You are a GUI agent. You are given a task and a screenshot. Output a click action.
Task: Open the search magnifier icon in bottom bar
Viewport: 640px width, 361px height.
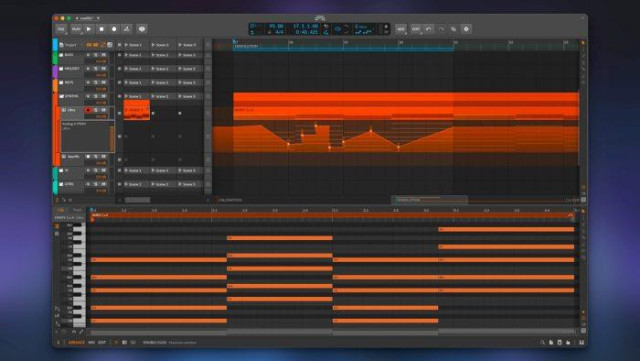click(x=542, y=343)
